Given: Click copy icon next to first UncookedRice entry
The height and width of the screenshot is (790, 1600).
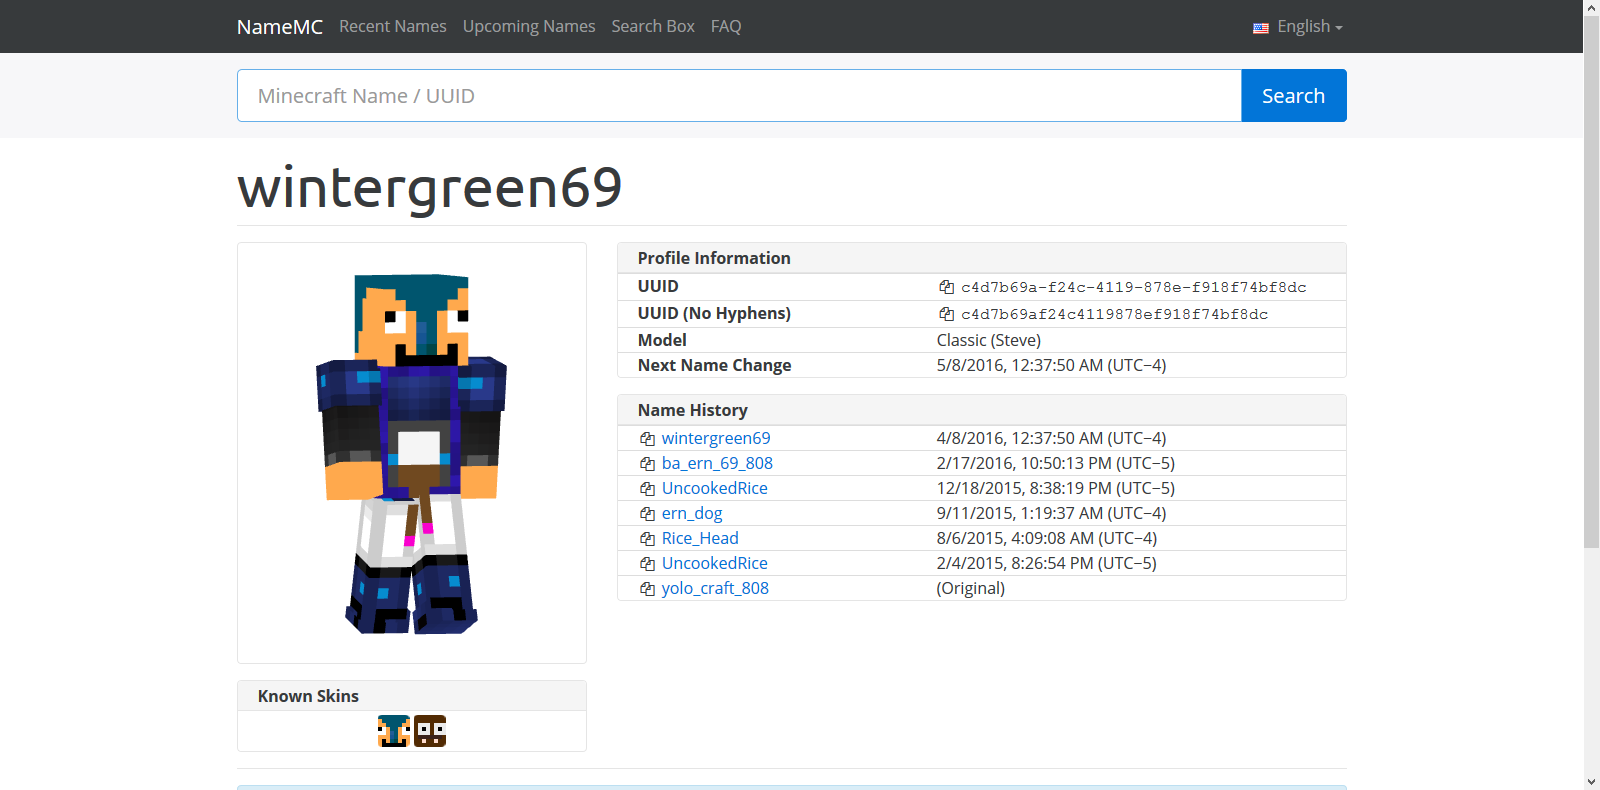Looking at the screenshot, I should point(647,489).
